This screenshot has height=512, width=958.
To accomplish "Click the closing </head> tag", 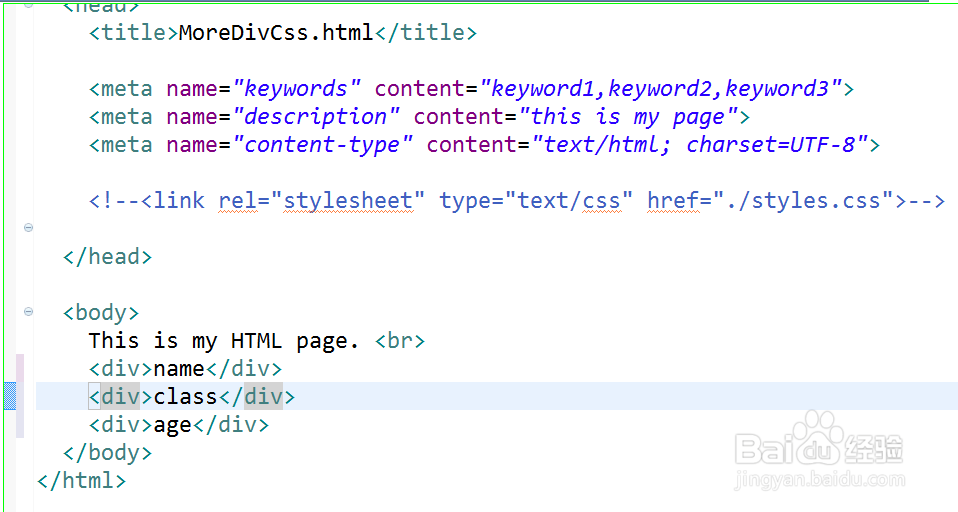I will point(108,257).
